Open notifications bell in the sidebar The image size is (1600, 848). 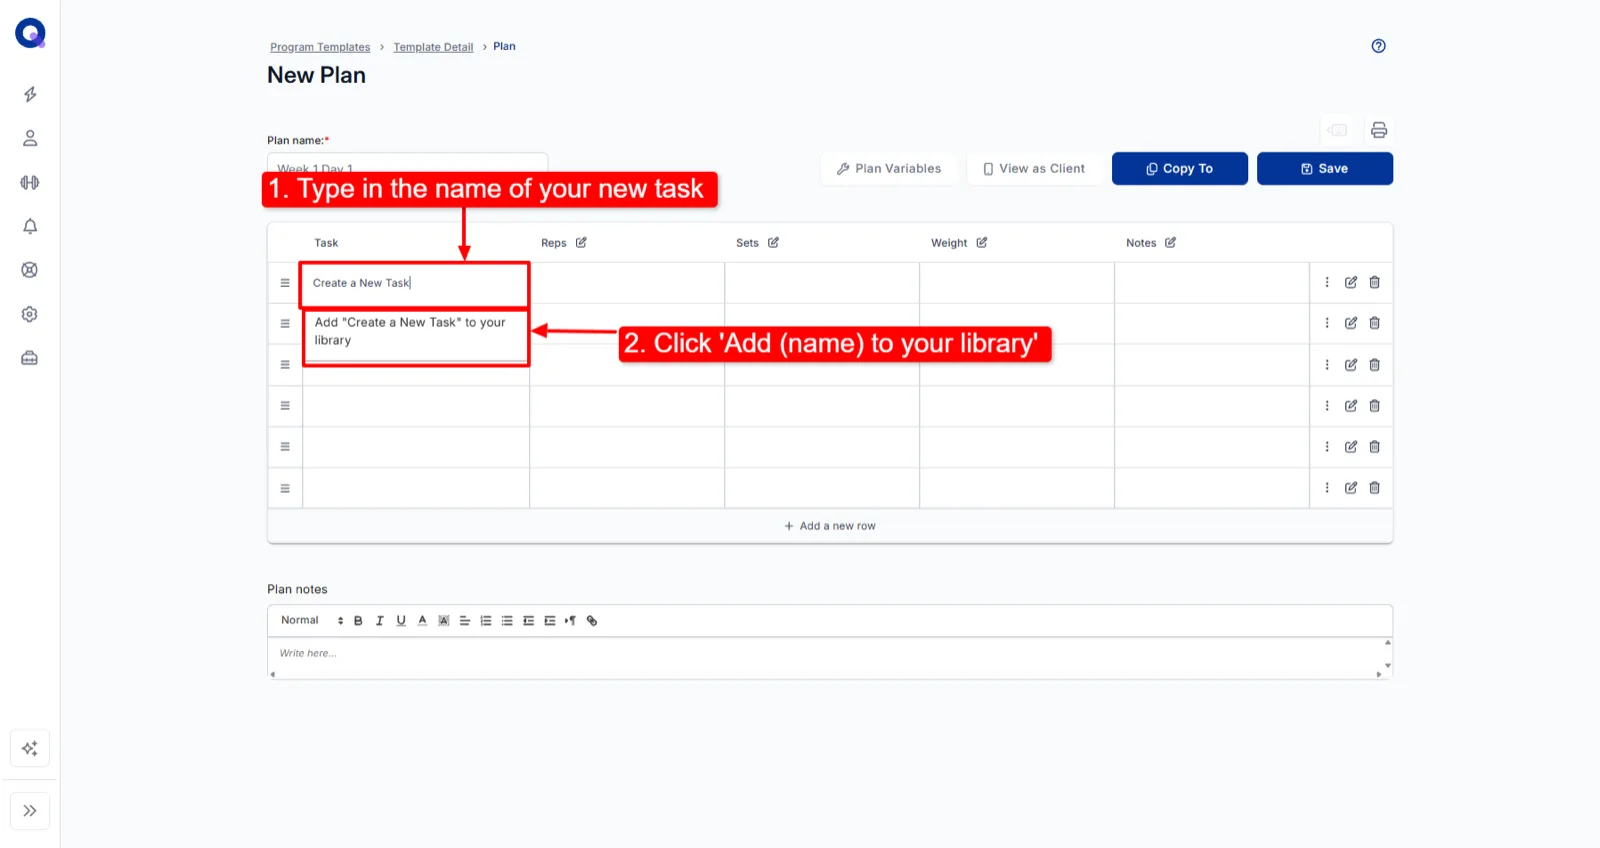click(30, 226)
